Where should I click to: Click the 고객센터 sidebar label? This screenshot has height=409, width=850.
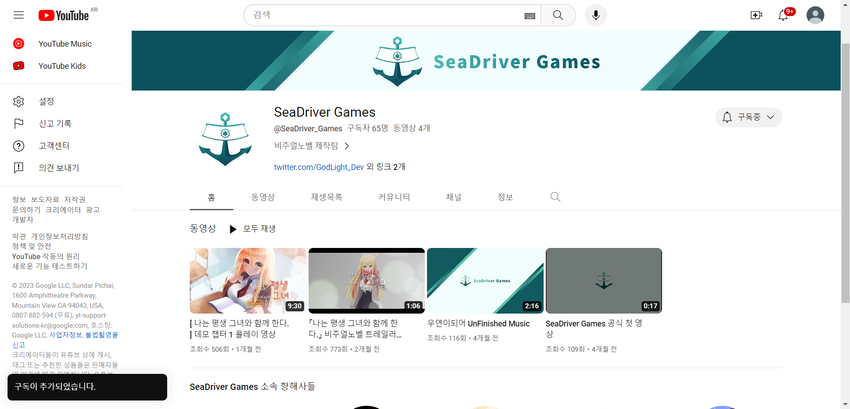pyautogui.click(x=54, y=146)
